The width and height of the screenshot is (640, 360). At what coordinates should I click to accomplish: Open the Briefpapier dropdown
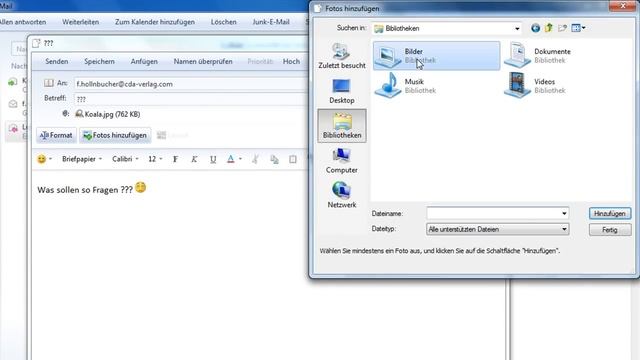82,159
